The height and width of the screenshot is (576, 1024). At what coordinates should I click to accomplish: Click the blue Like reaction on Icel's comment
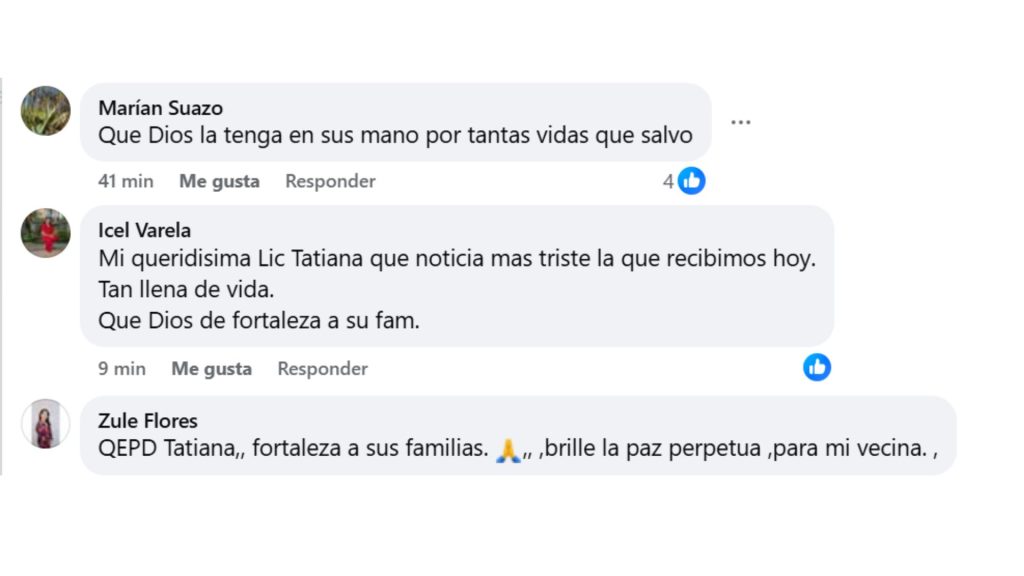(817, 367)
